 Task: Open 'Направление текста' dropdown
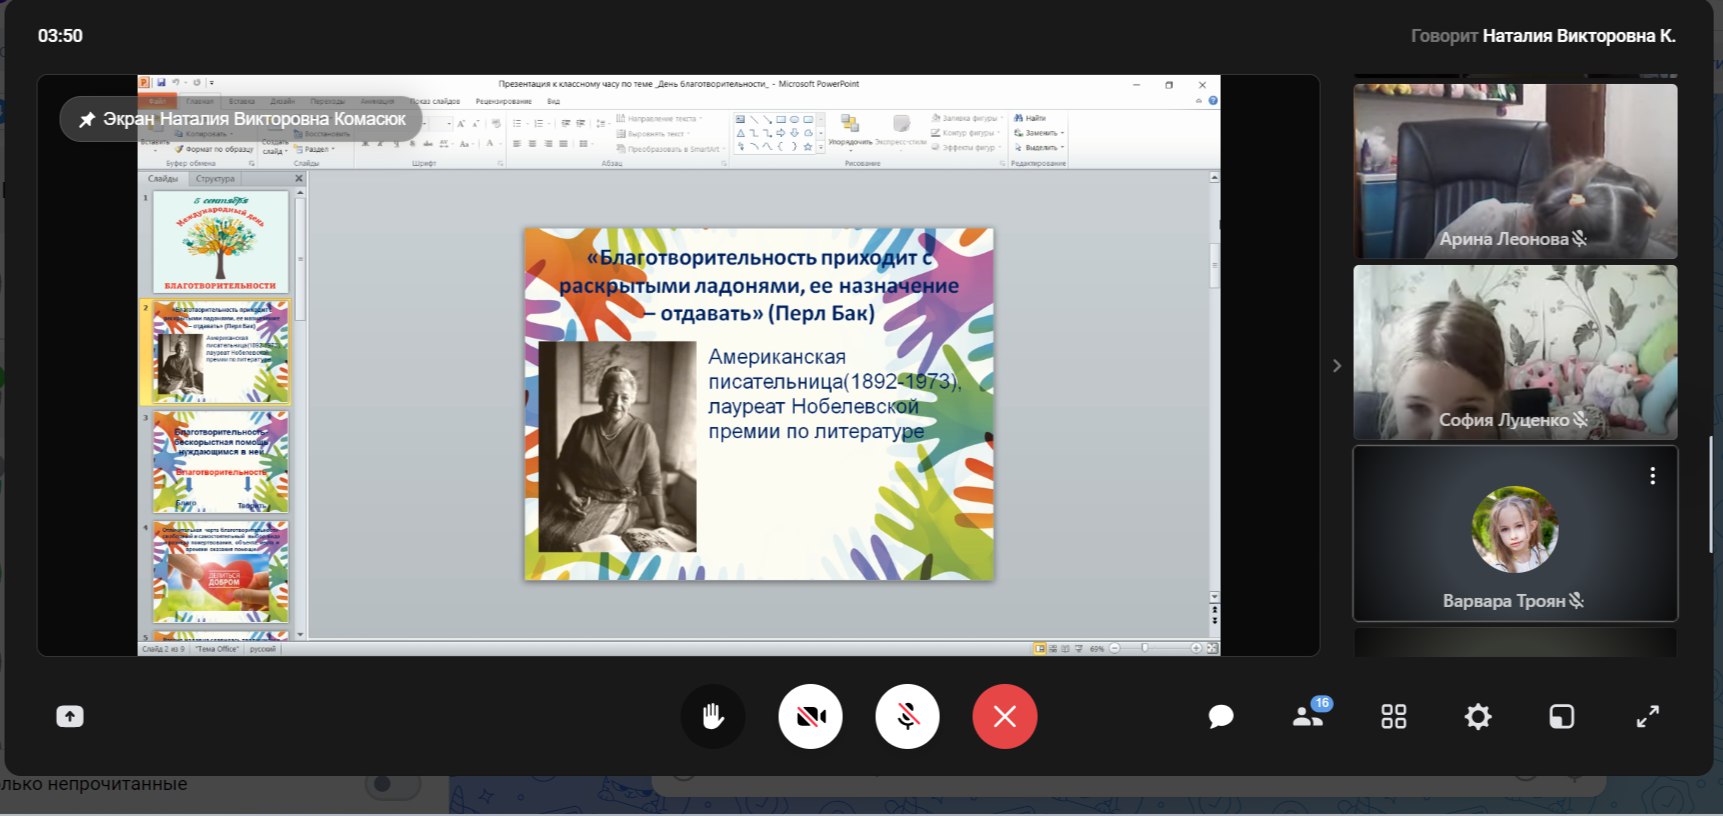[x=659, y=118]
